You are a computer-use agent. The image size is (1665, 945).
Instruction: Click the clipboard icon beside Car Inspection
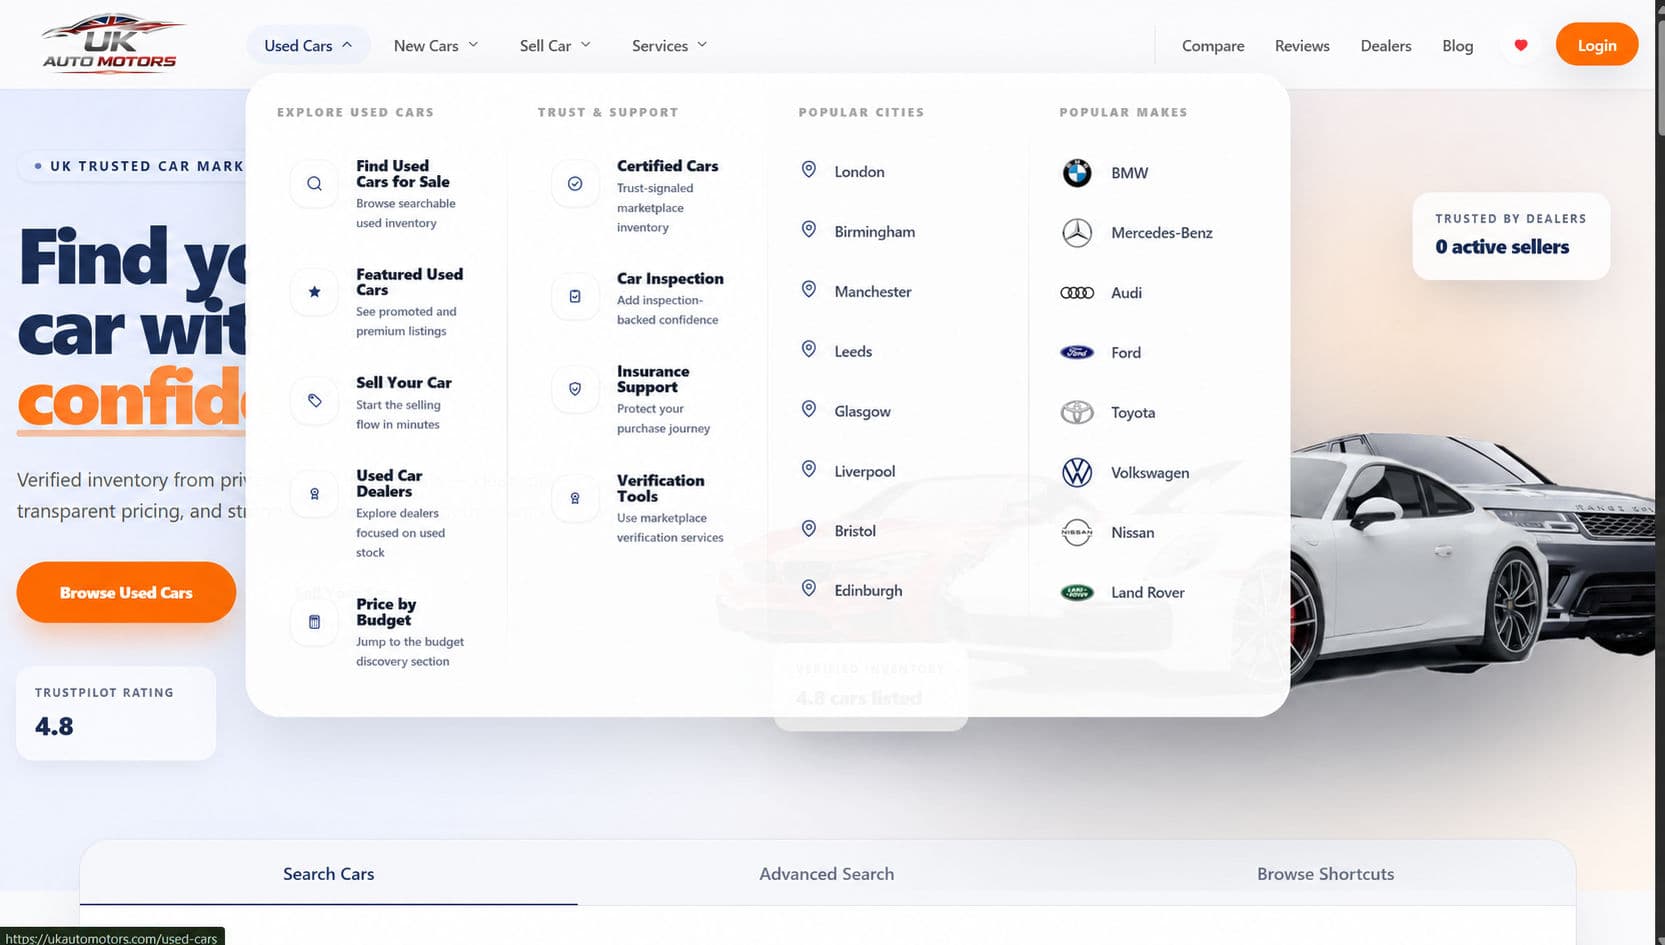tap(575, 296)
